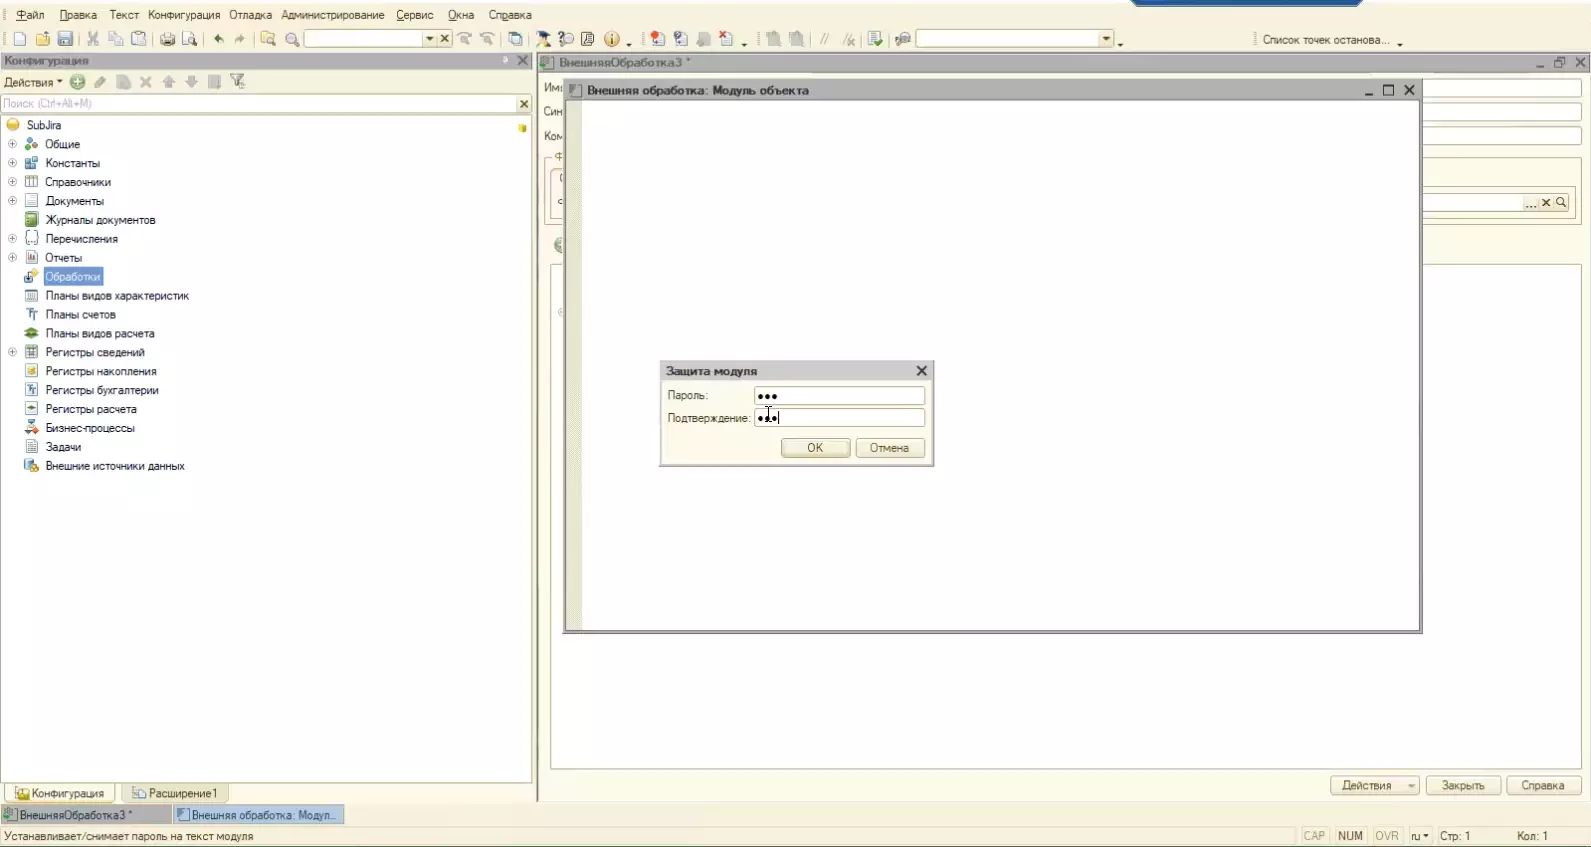Viewport: 1591px width, 847px height.
Task: Click the configuration tree search box
Action: click(x=258, y=104)
